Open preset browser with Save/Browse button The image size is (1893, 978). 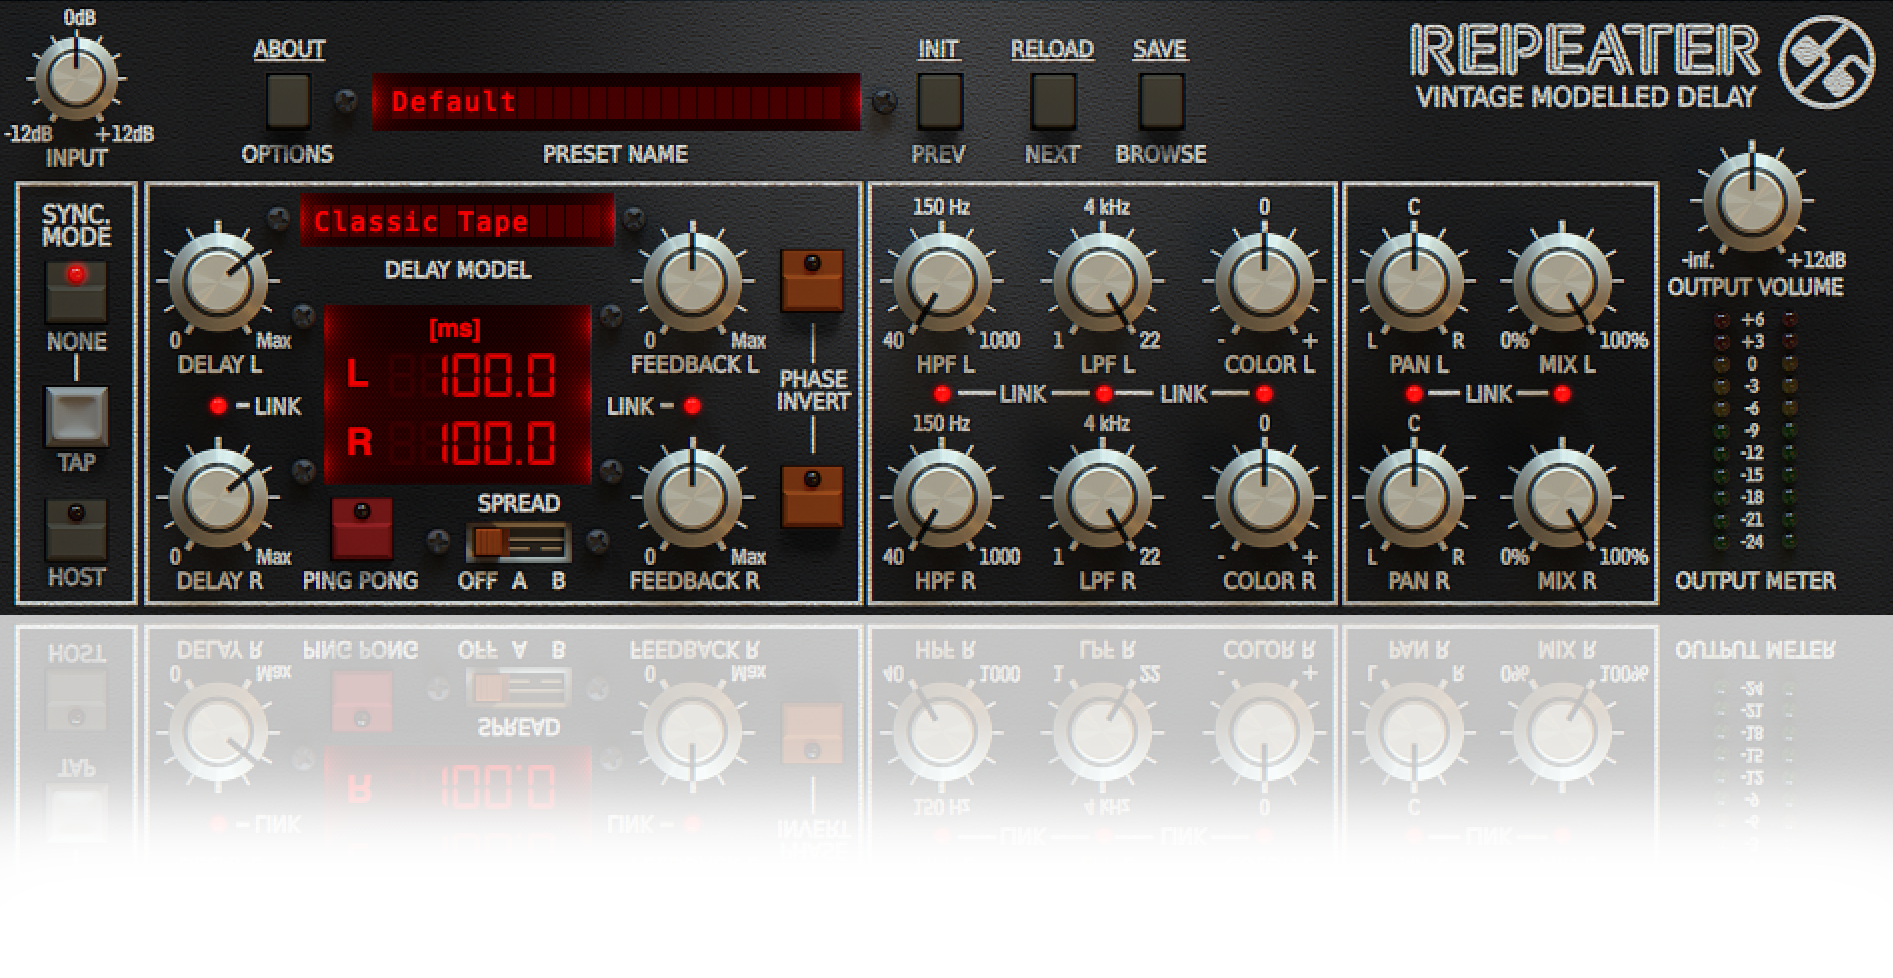pyautogui.click(x=1161, y=100)
